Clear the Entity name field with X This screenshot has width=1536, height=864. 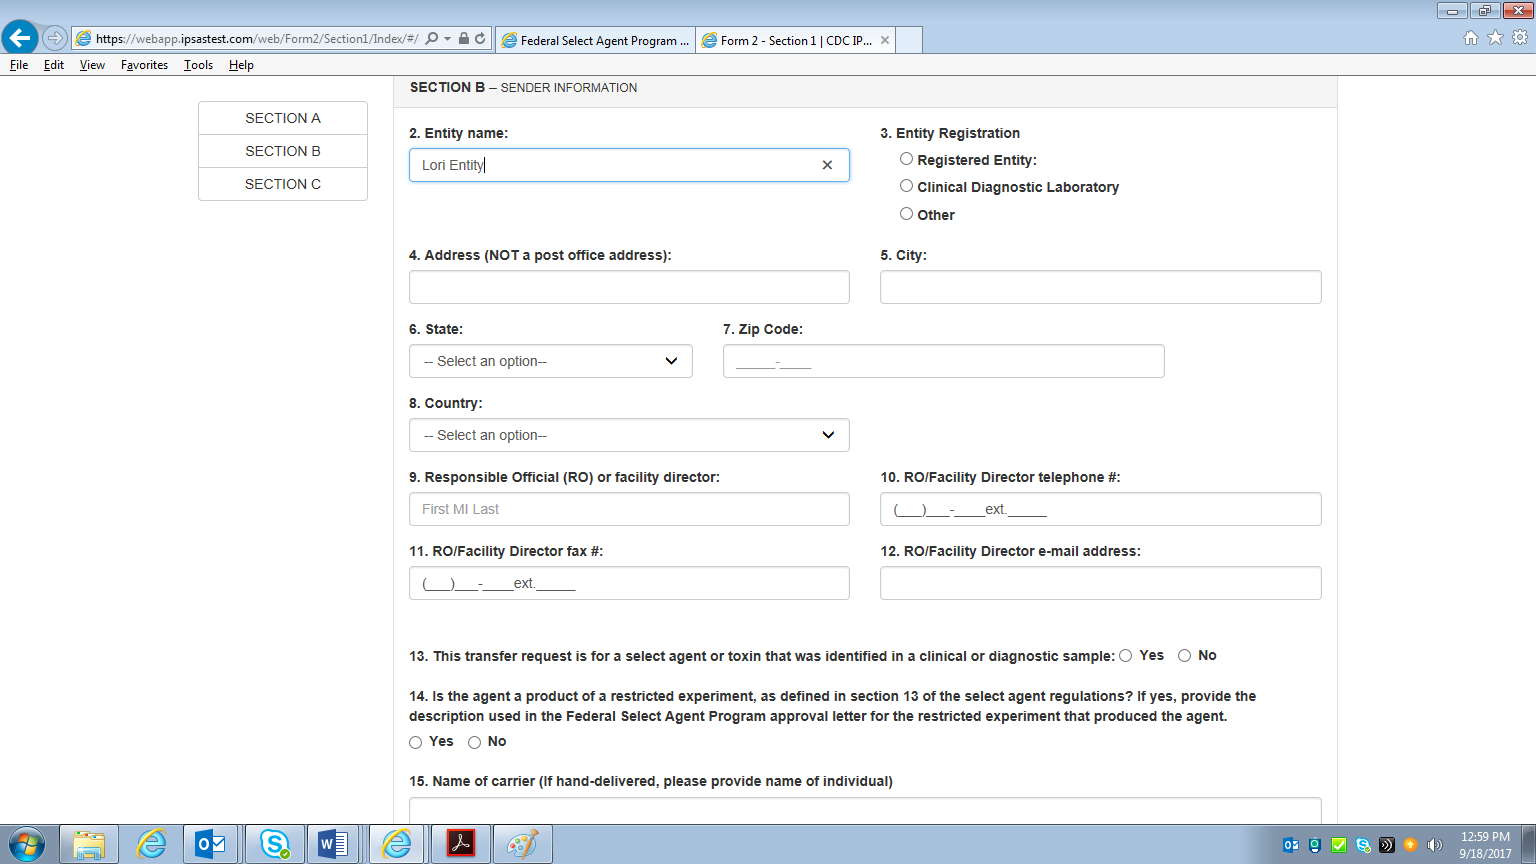click(827, 165)
